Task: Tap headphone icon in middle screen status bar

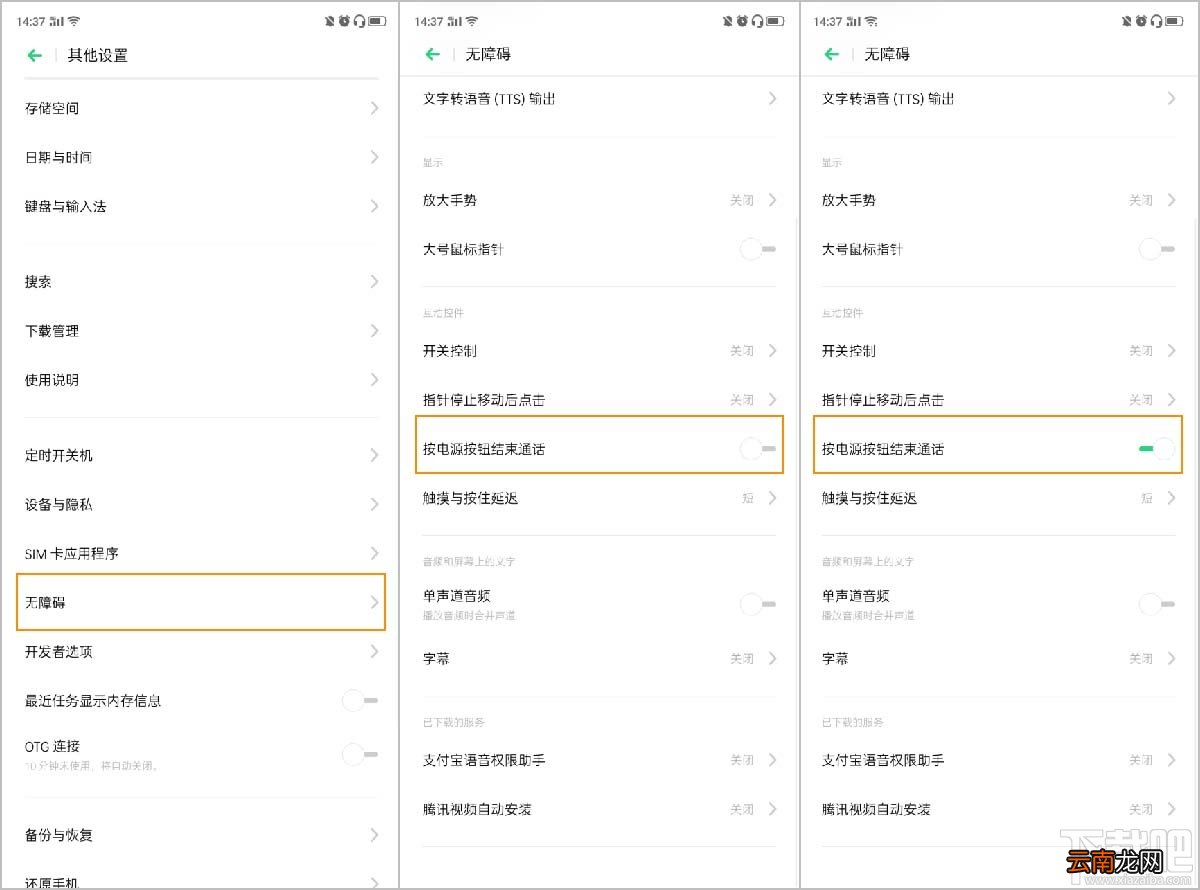Action: point(759,21)
